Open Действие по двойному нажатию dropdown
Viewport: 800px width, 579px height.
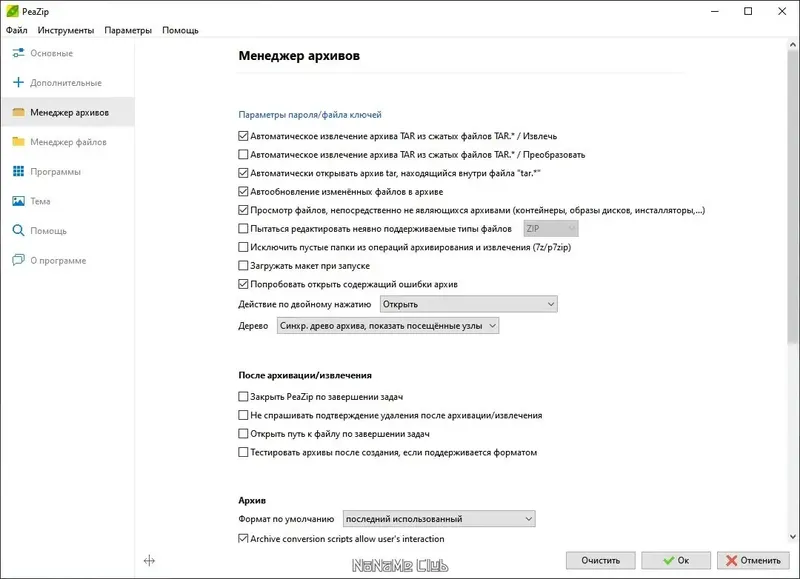coord(467,304)
